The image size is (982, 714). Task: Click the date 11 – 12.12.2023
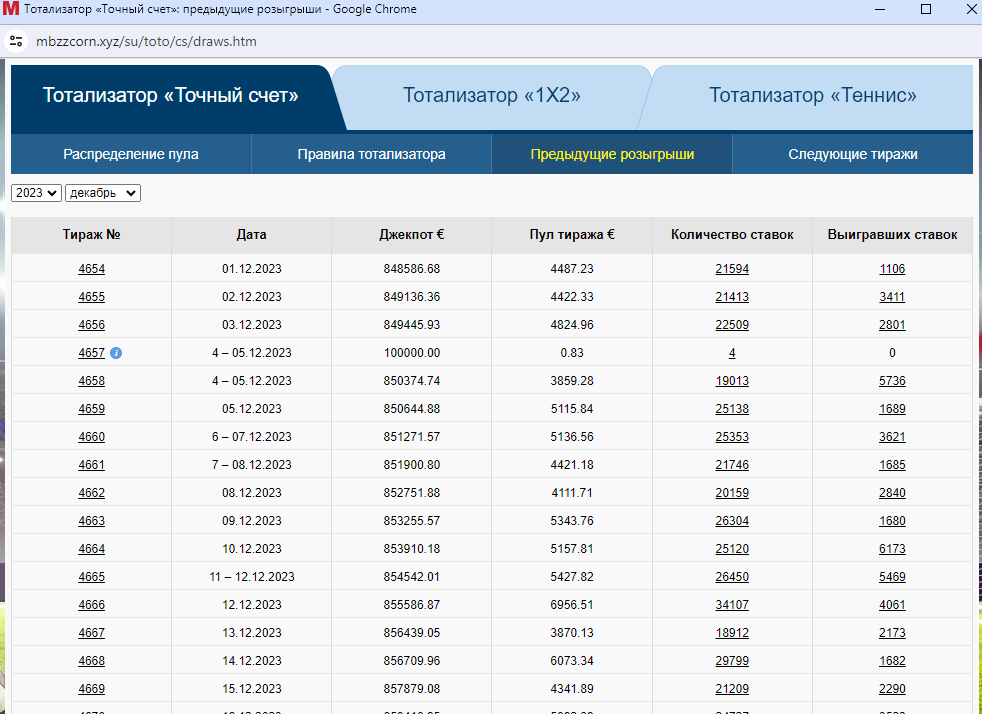(252, 577)
